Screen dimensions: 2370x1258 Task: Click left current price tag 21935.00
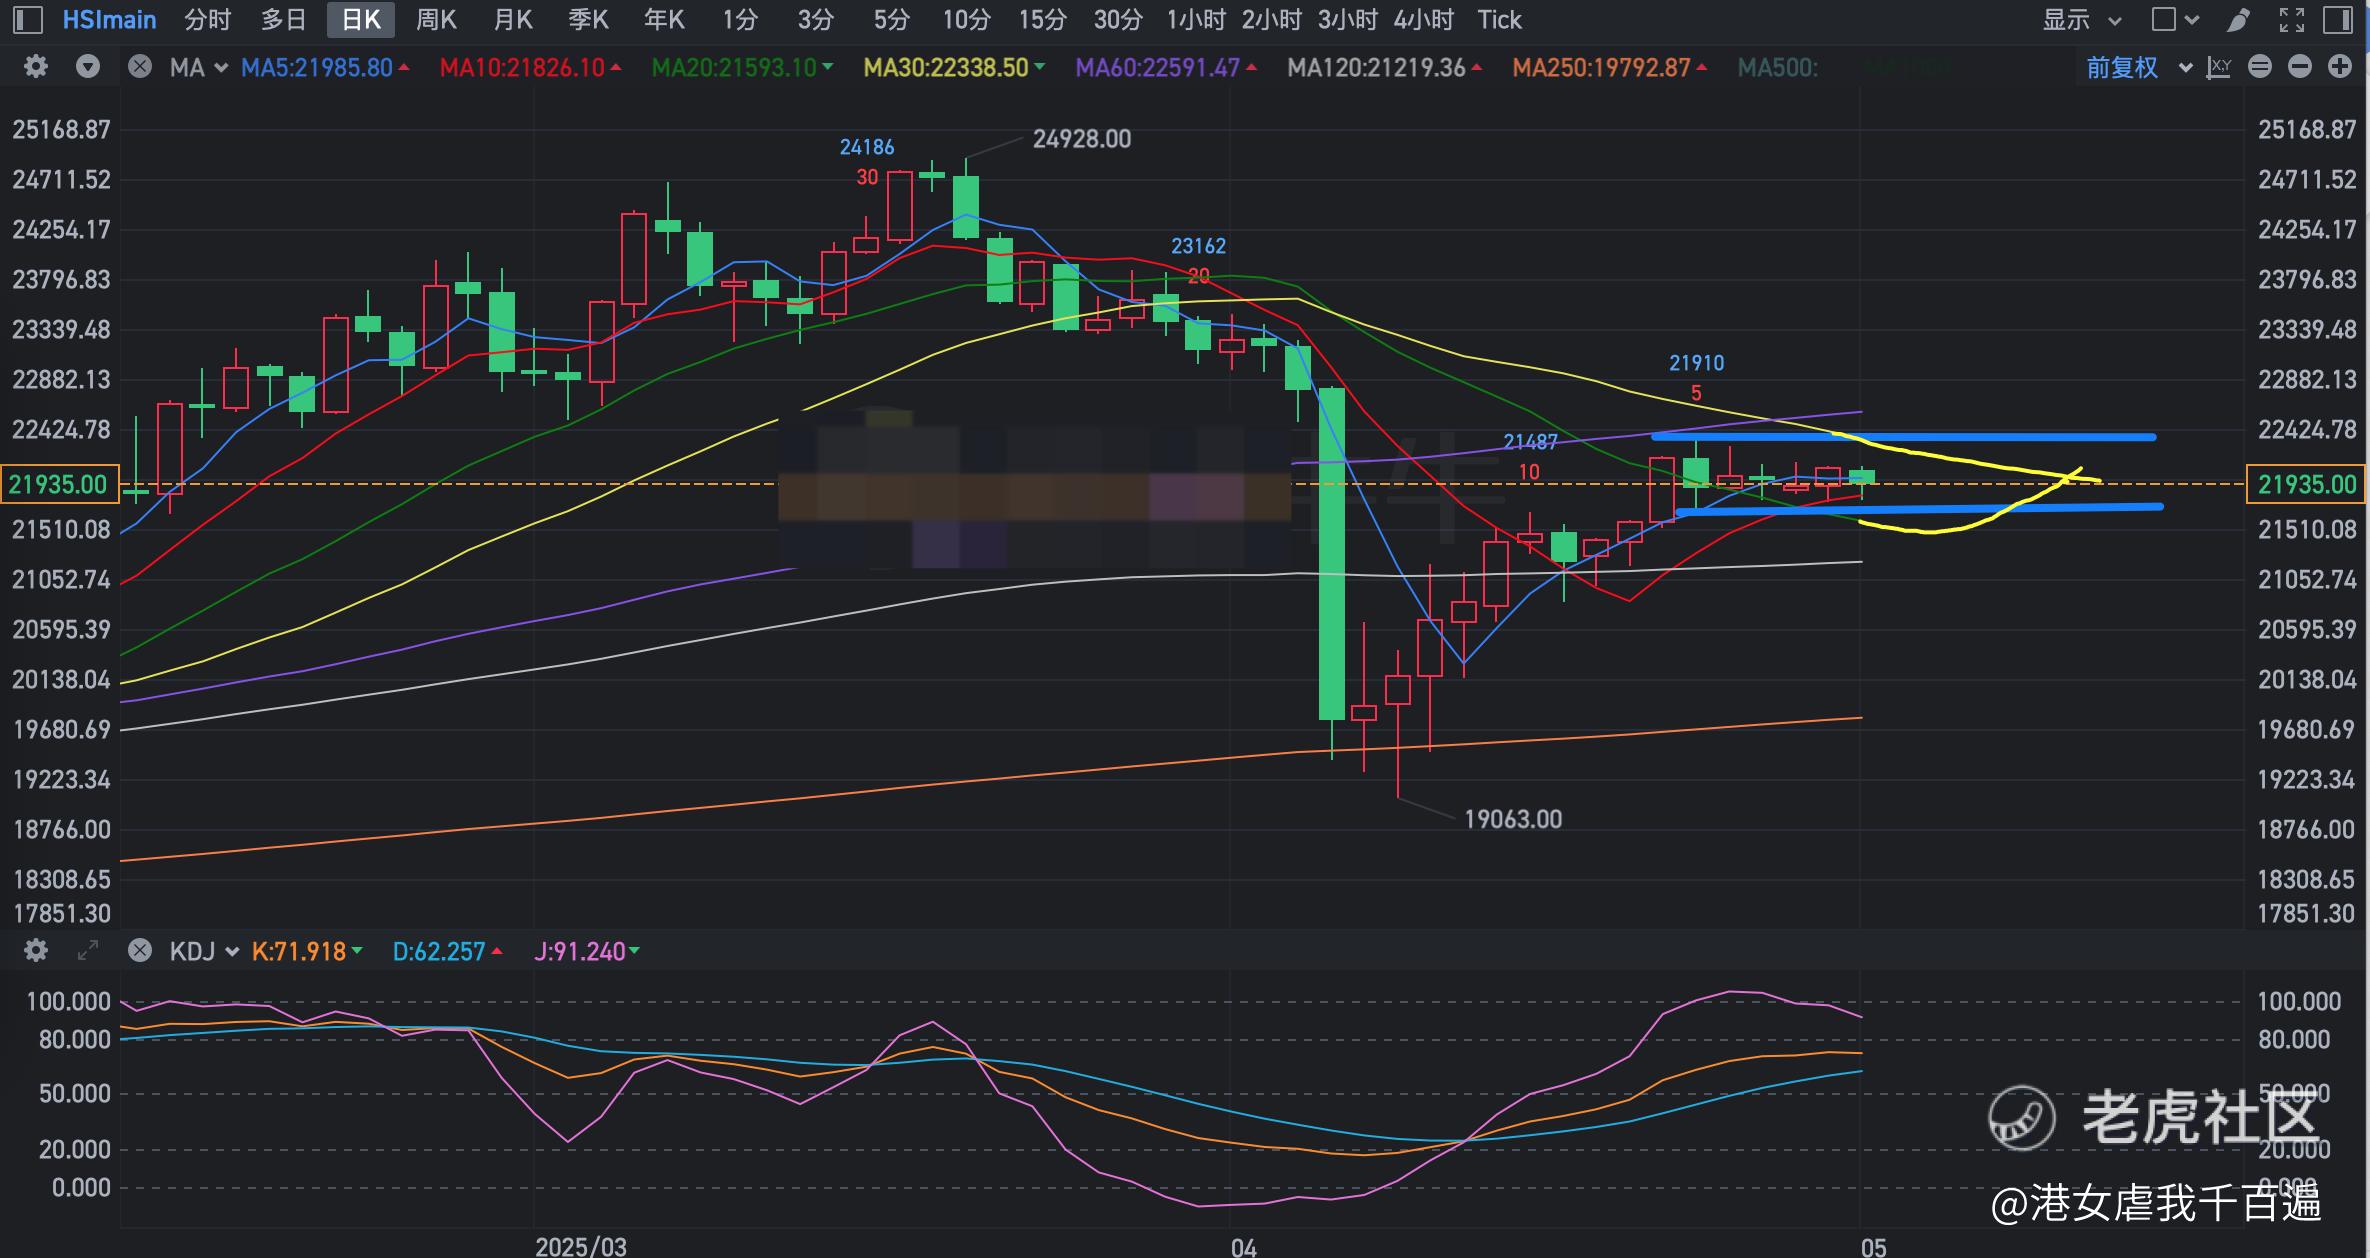click(59, 484)
